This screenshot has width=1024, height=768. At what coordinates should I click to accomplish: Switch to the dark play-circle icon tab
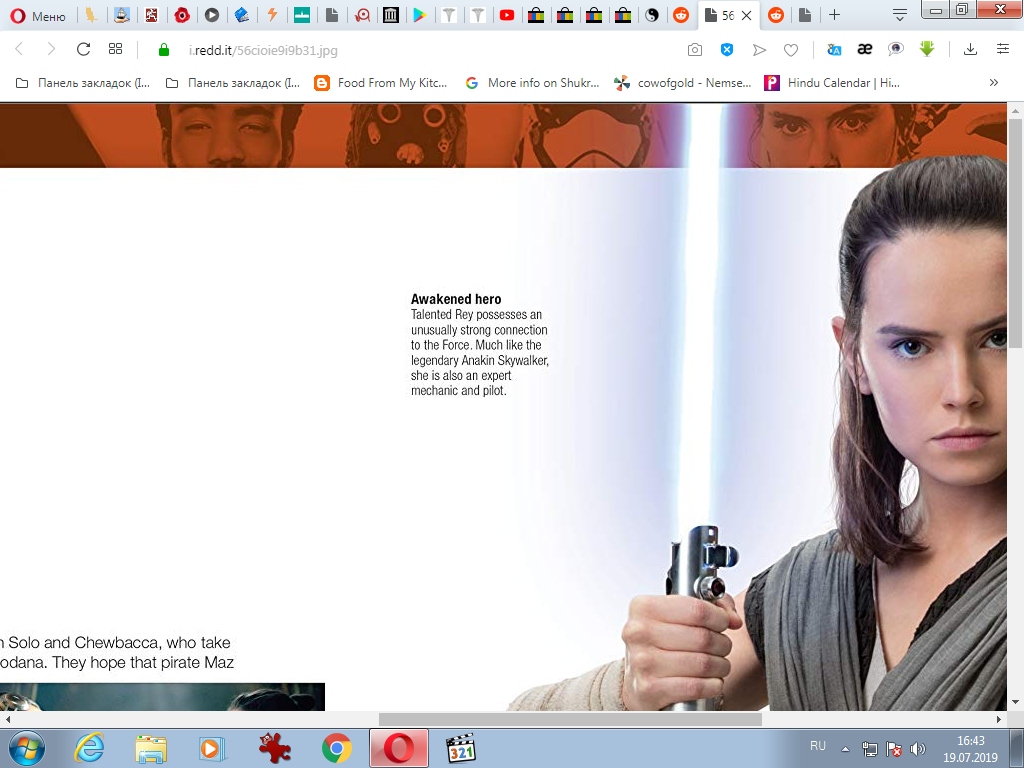212,15
